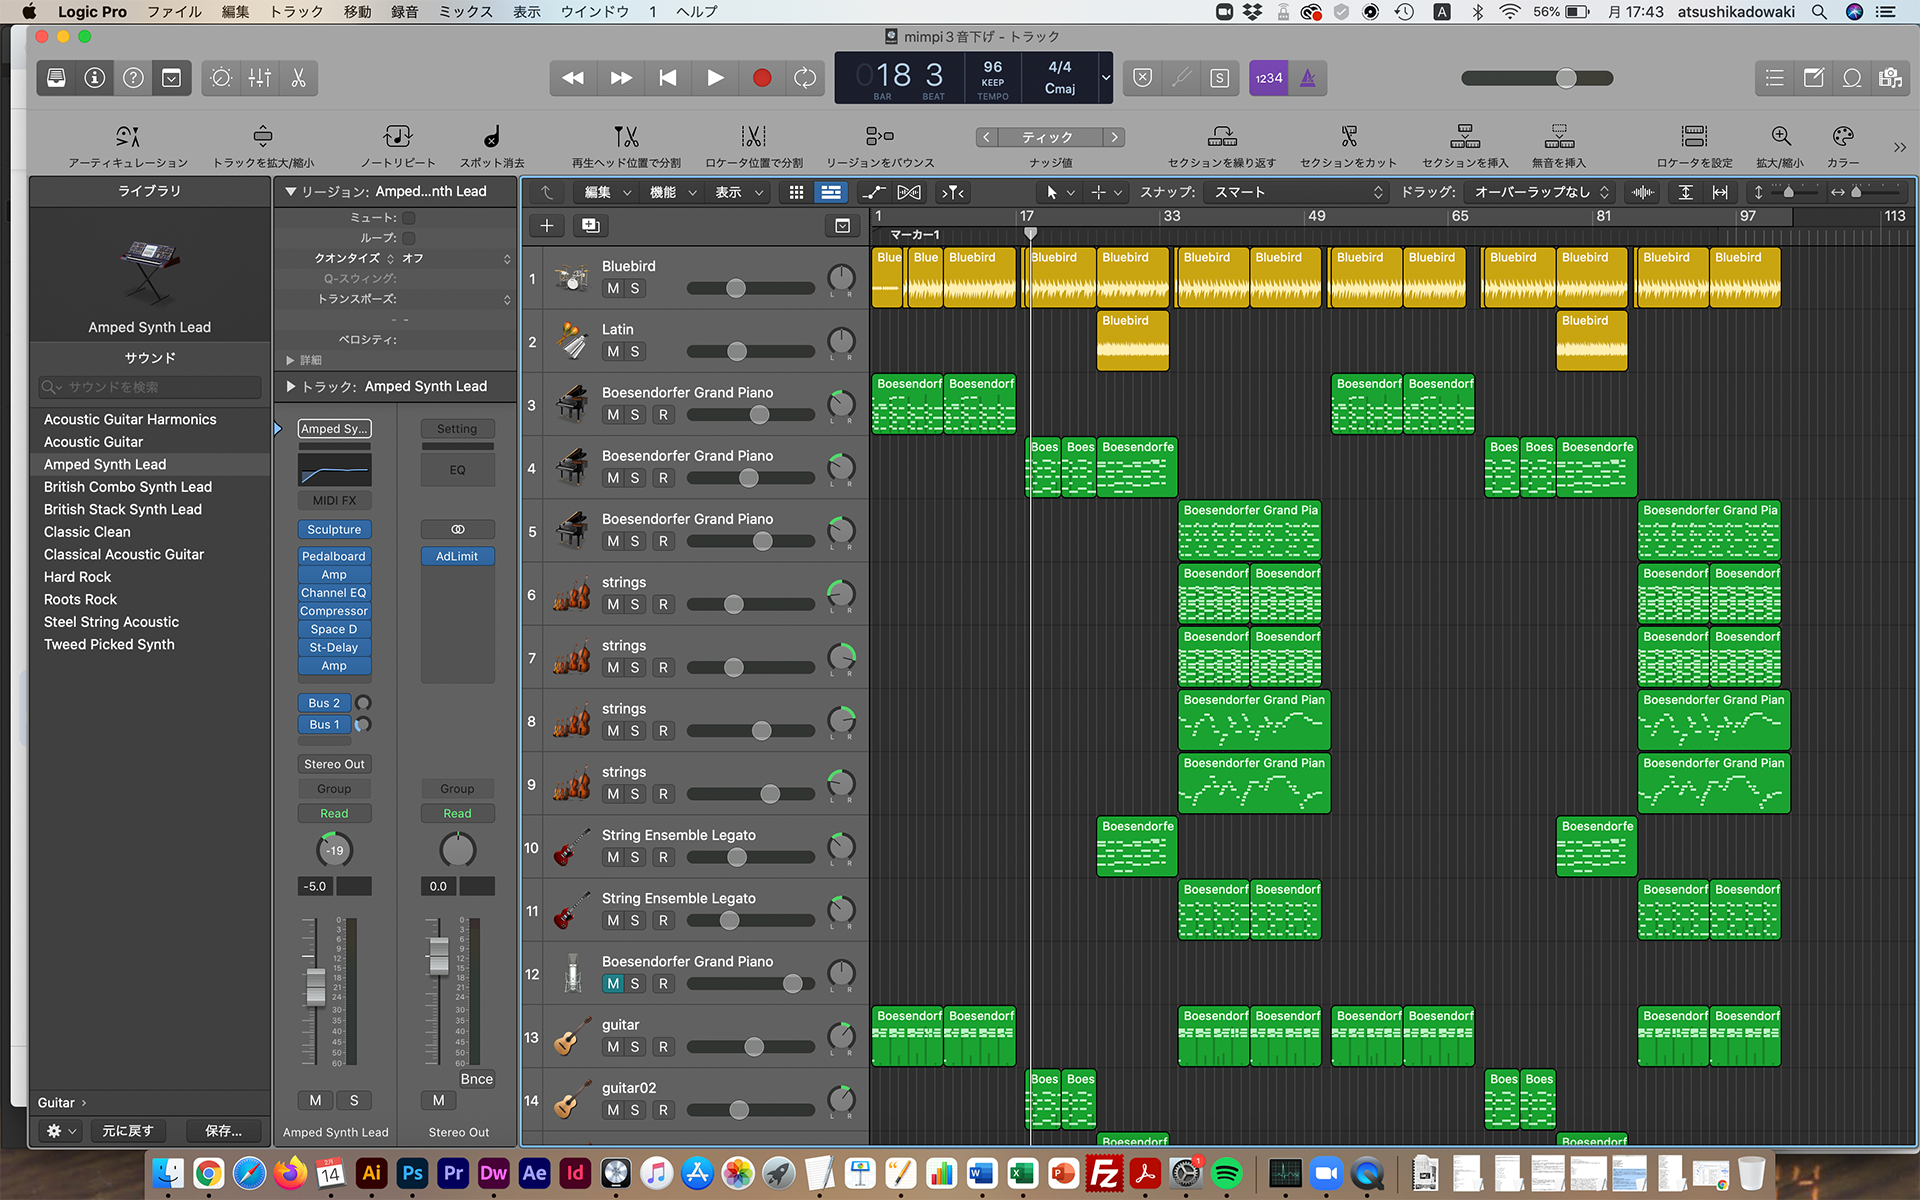Open the List Editors icon
This screenshot has width=1920, height=1200.
tap(1775, 78)
